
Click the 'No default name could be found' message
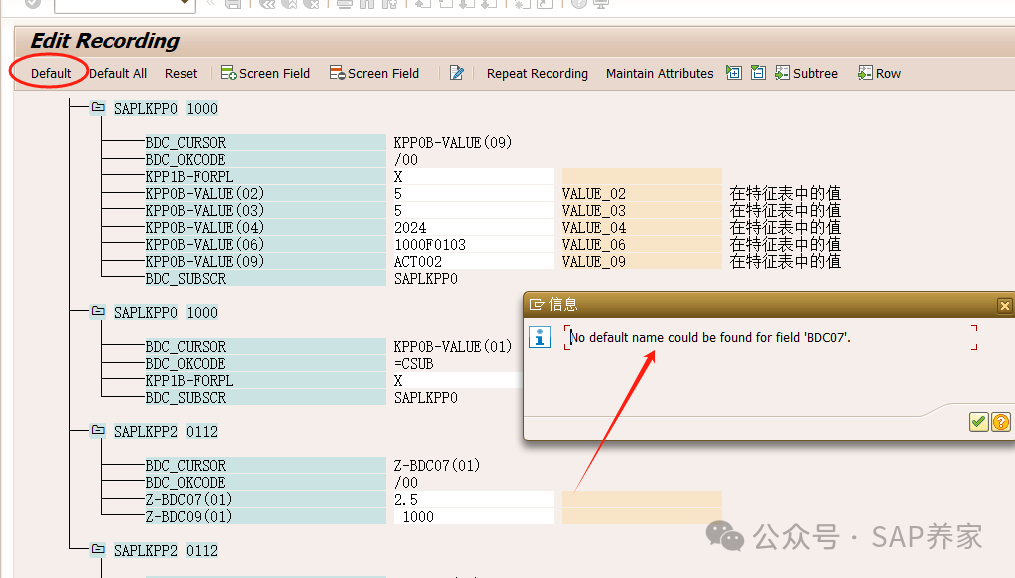[x=710, y=337]
